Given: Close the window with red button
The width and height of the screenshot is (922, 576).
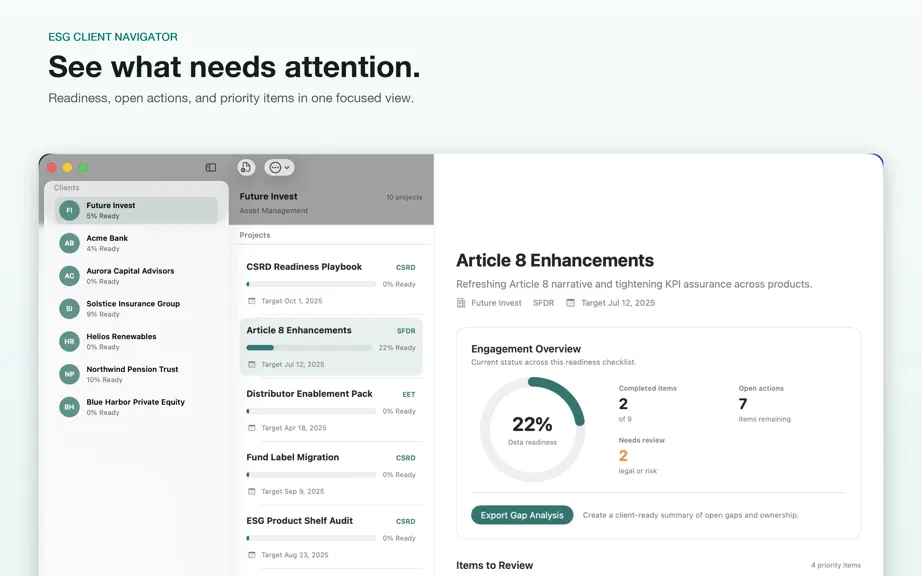Looking at the screenshot, I should click(x=52, y=168).
